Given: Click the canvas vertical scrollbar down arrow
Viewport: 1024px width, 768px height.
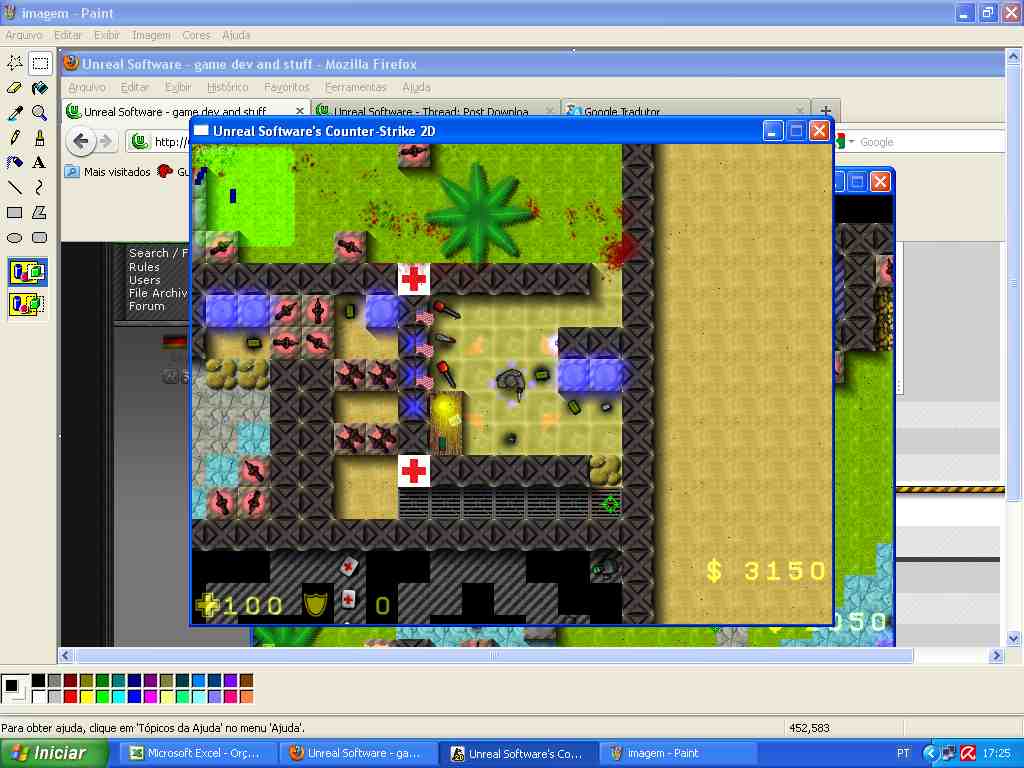Looking at the screenshot, I should pos(1013,638).
